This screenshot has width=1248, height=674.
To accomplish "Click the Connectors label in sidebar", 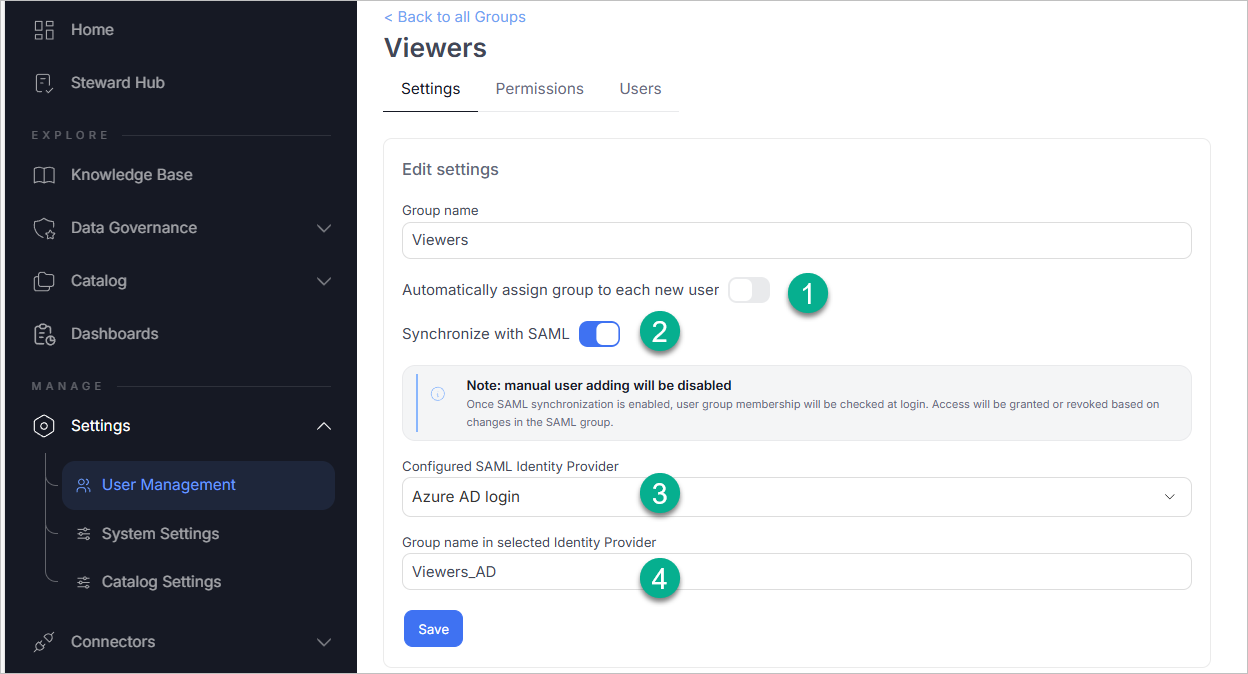I will click(113, 642).
